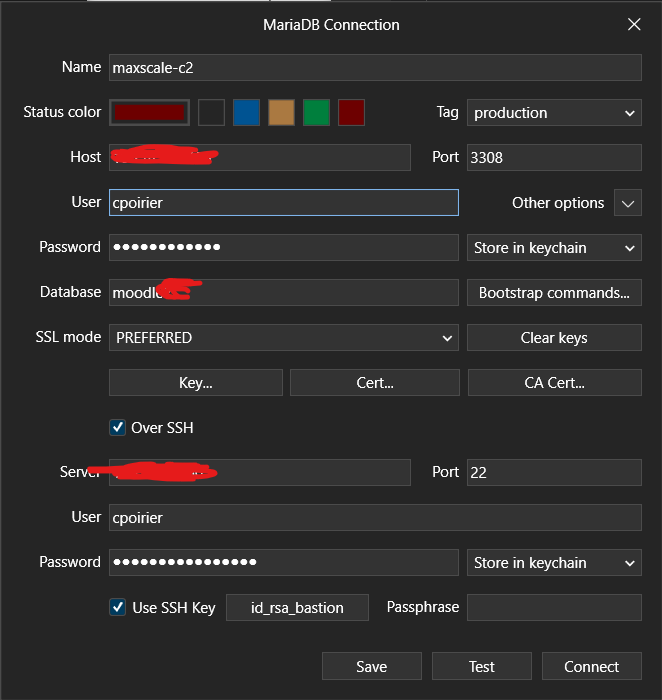Save the connection settings
Image resolution: width=662 pixels, height=700 pixels.
372,666
